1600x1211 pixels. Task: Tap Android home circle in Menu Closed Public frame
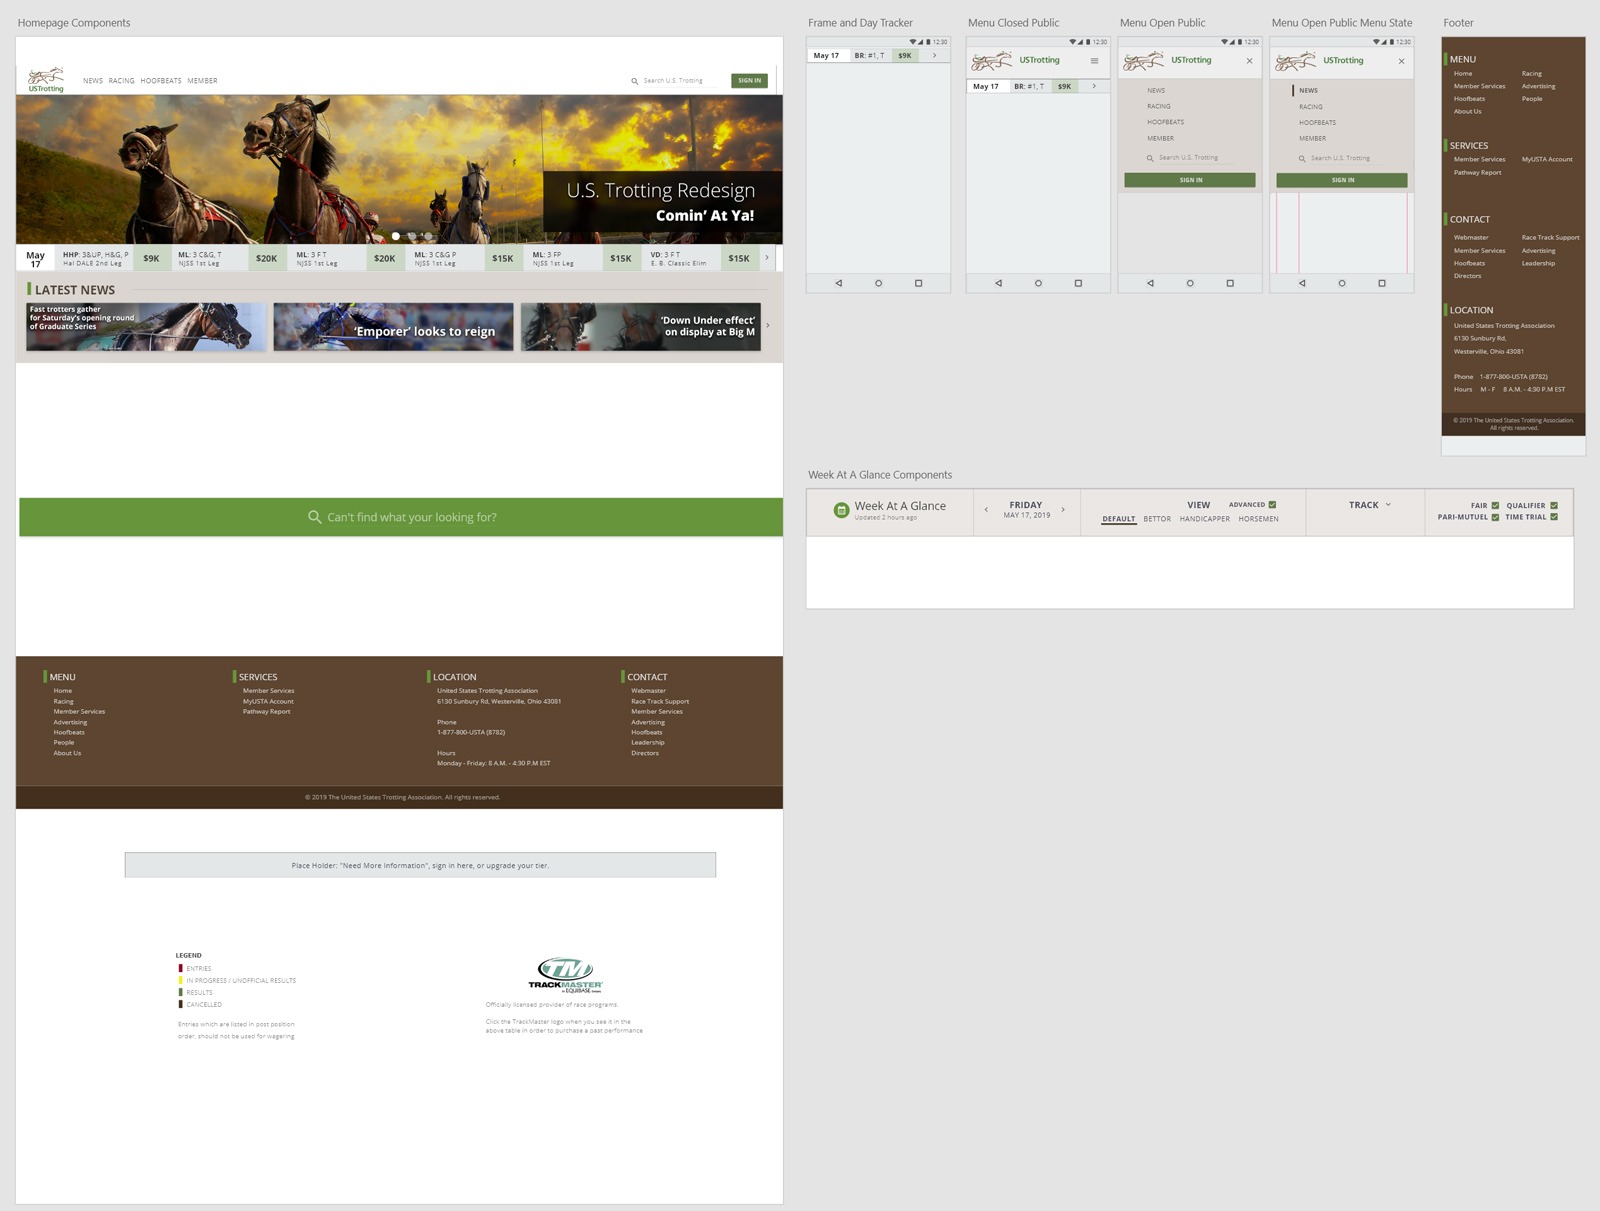point(1038,283)
